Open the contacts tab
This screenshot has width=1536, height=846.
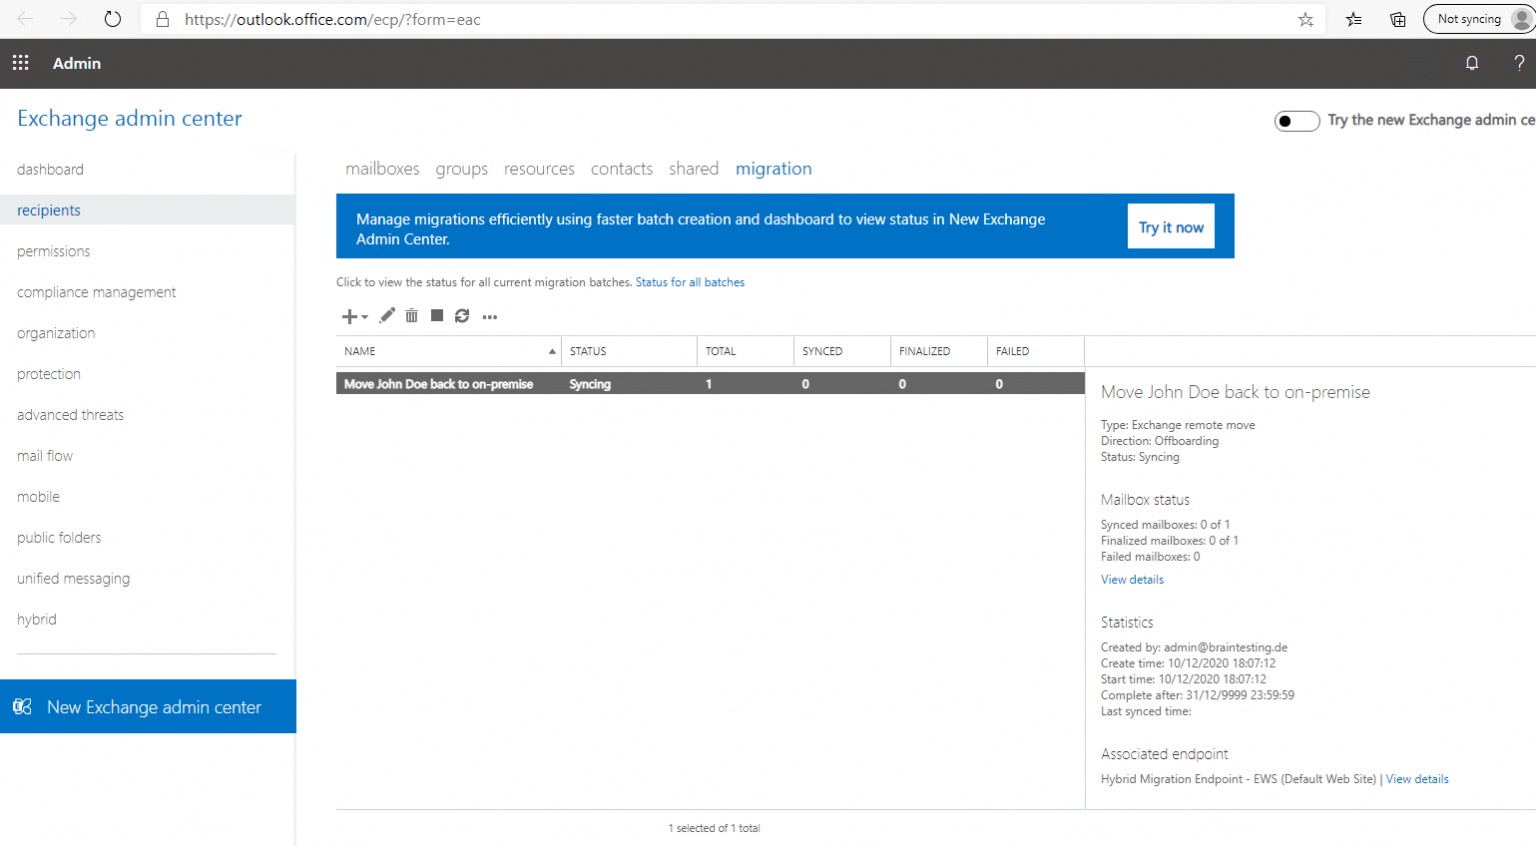click(621, 168)
